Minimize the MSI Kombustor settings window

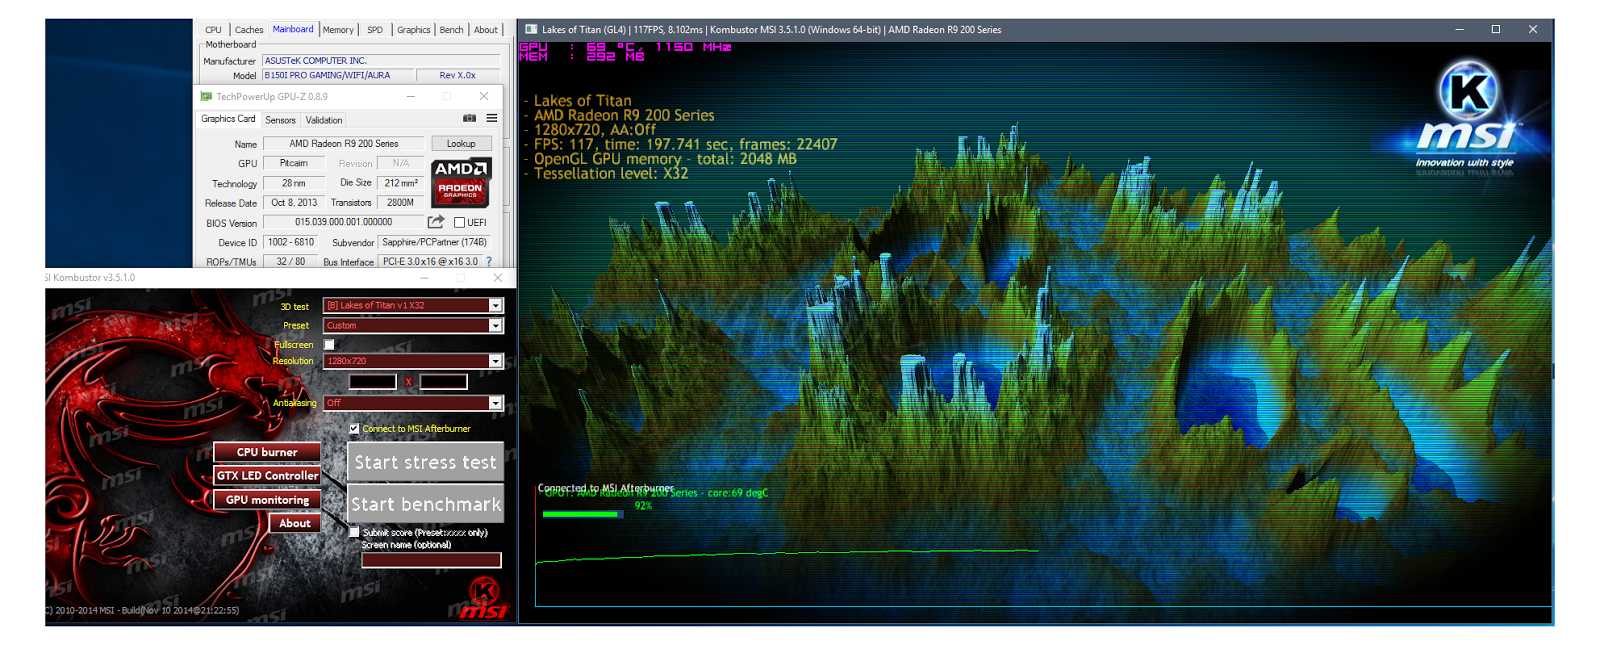coord(425,277)
